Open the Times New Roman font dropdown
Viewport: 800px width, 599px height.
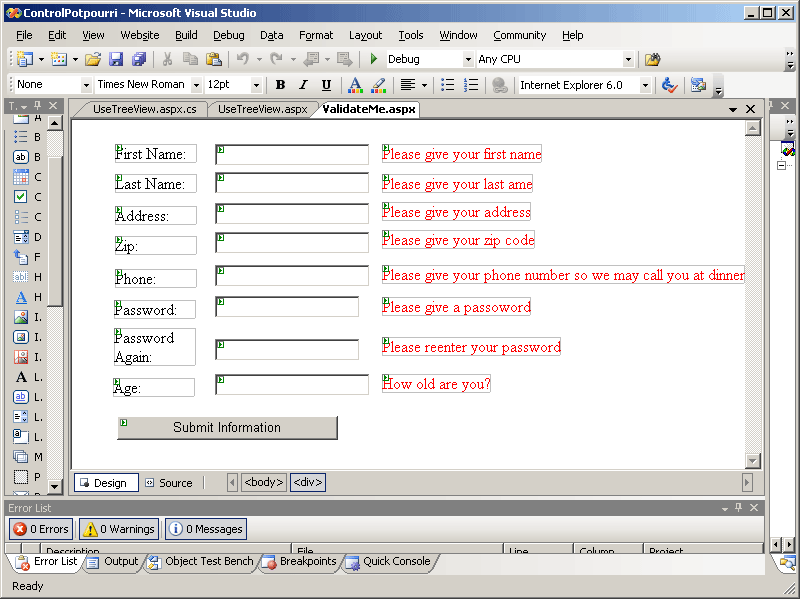point(196,86)
